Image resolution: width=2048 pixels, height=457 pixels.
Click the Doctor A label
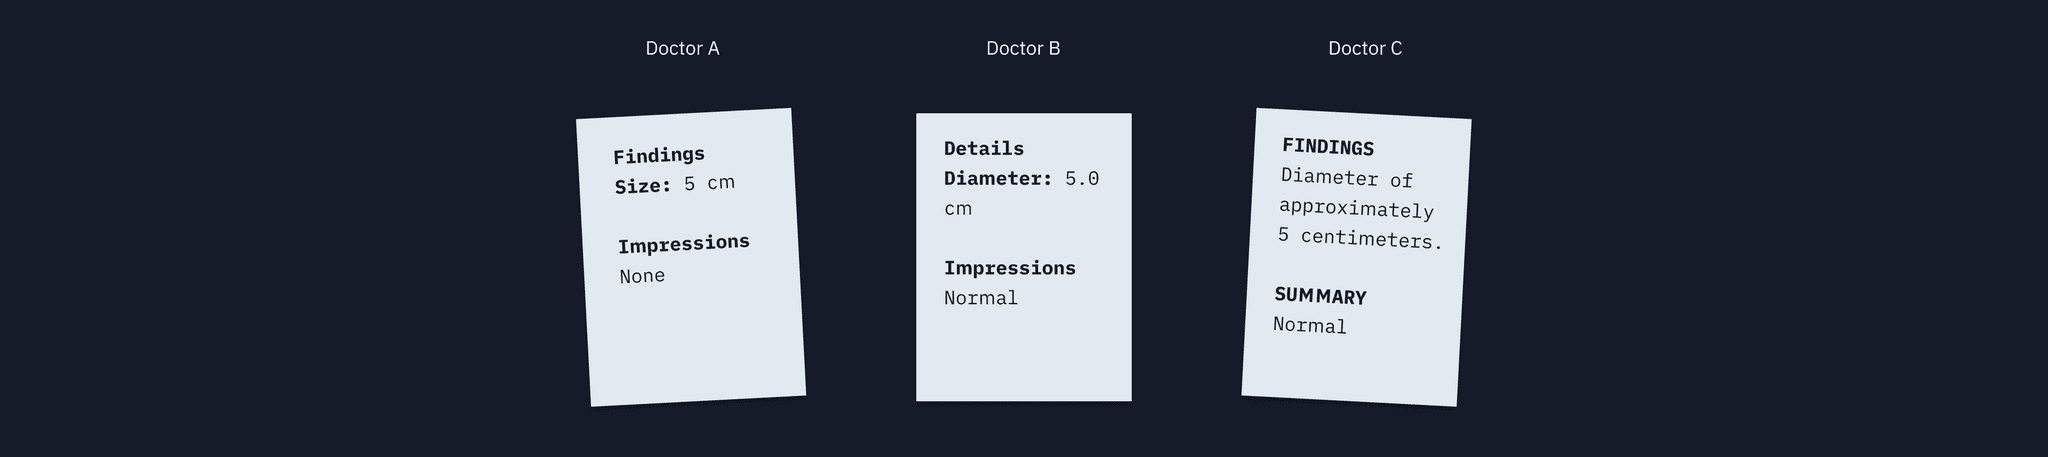(682, 48)
